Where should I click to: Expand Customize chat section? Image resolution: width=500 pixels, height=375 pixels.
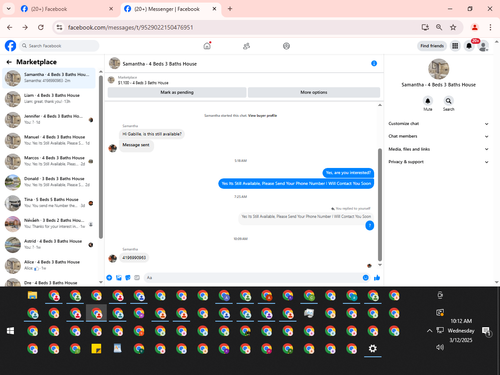(x=438, y=124)
